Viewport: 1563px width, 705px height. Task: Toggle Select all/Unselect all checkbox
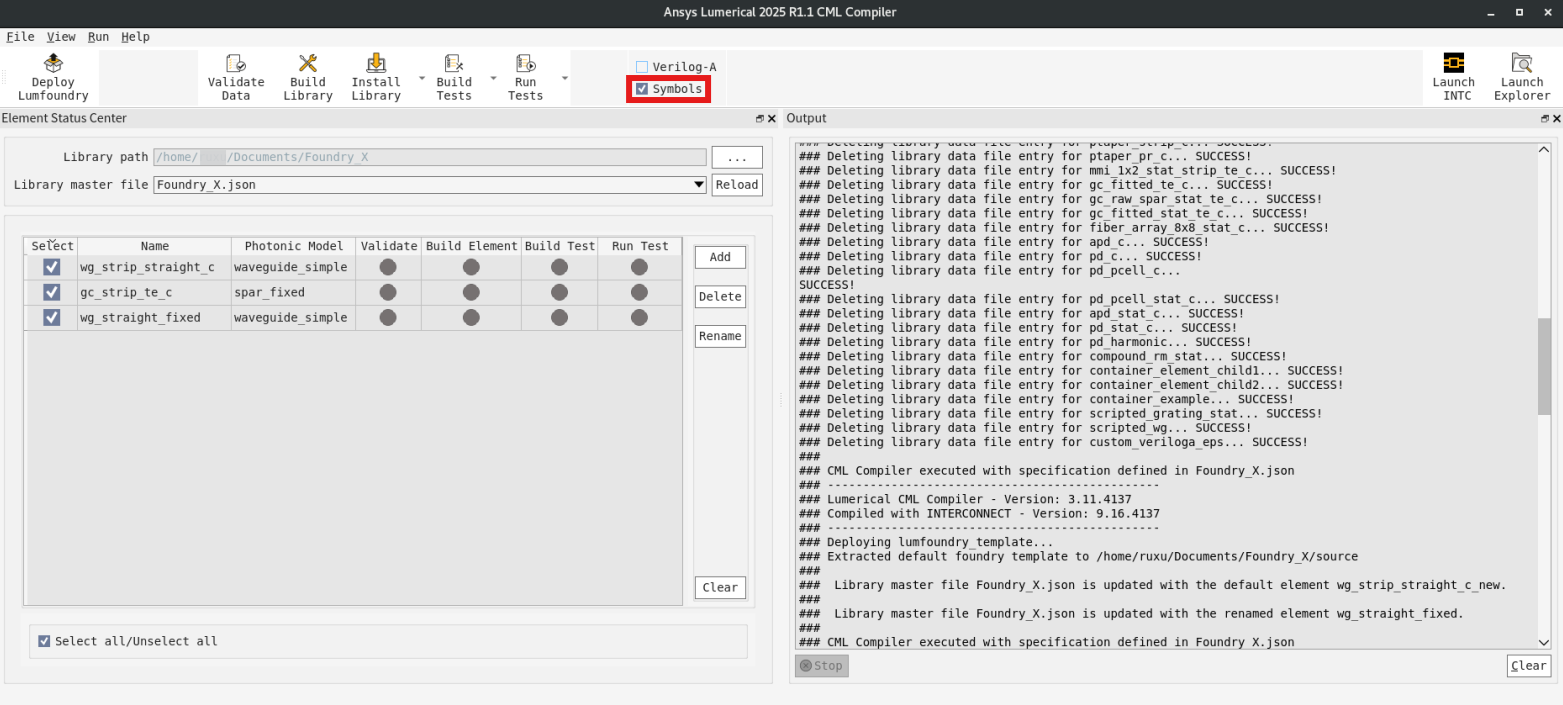coord(44,641)
